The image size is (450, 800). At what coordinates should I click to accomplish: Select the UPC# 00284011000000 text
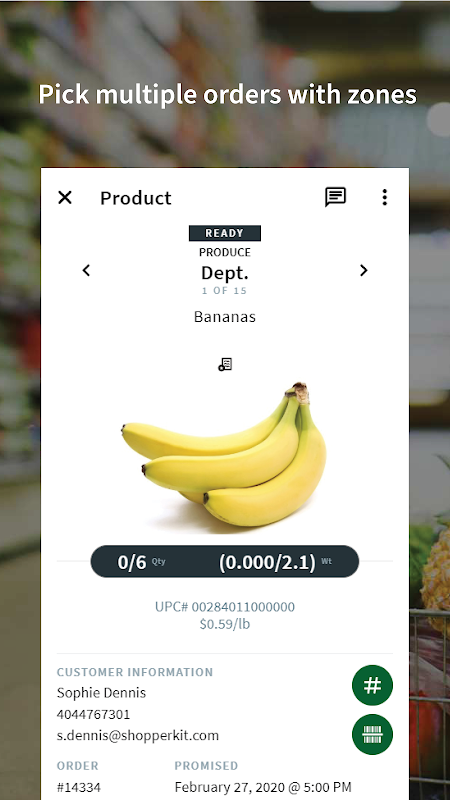tap(225, 607)
